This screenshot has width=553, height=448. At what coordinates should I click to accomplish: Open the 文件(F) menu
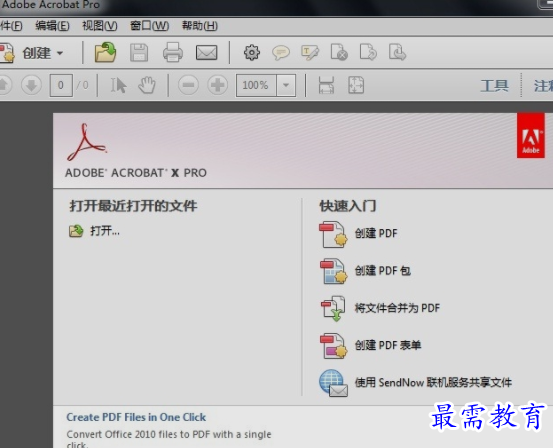(x=11, y=26)
